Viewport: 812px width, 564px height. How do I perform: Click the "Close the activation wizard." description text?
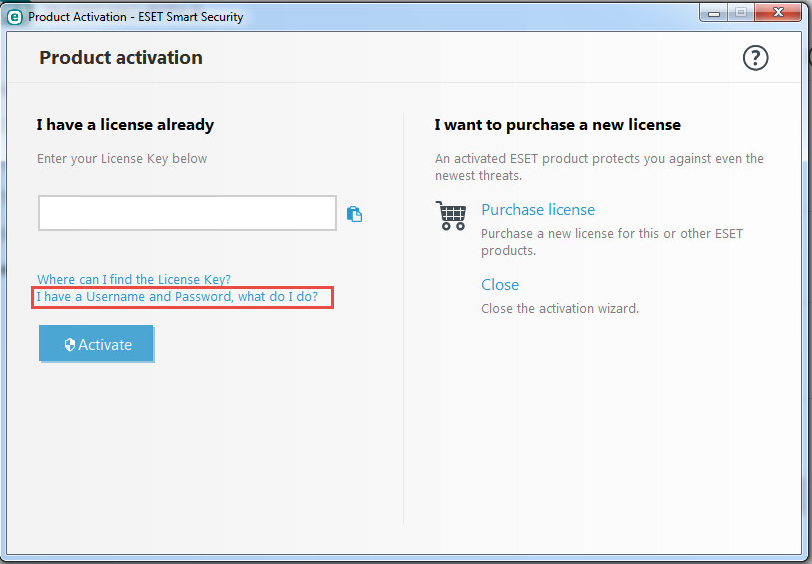coord(560,309)
